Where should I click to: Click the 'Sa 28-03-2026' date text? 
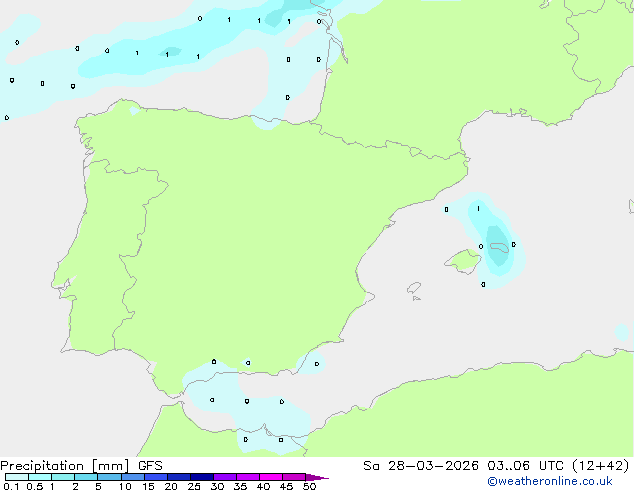(x=421, y=466)
